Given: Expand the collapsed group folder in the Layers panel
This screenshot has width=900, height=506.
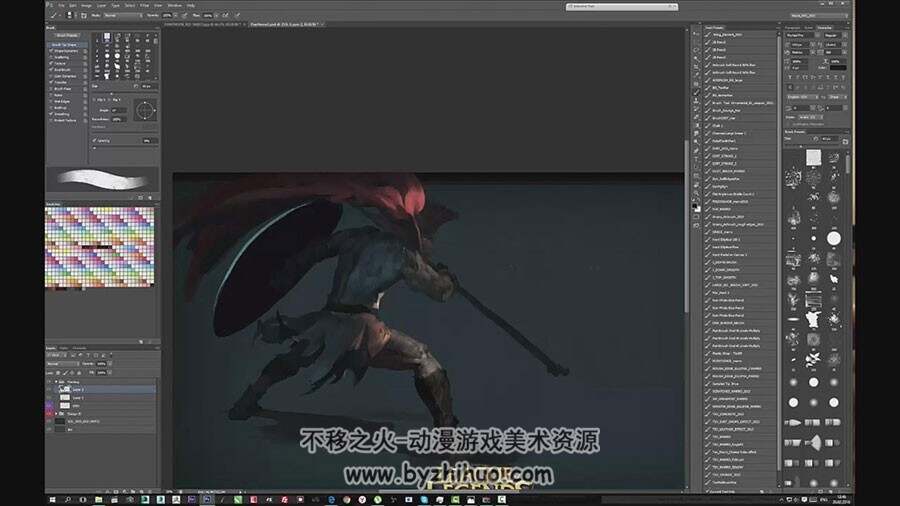Looking at the screenshot, I should point(56,414).
